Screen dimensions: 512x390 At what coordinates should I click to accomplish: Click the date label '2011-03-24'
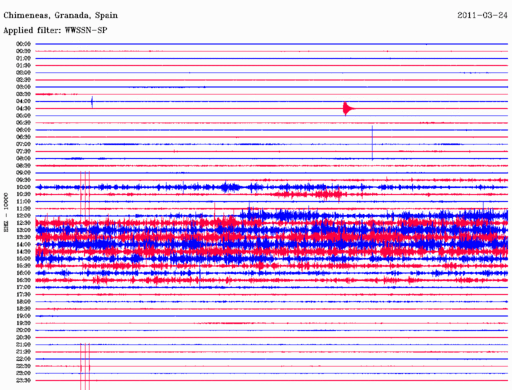coord(482,15)
